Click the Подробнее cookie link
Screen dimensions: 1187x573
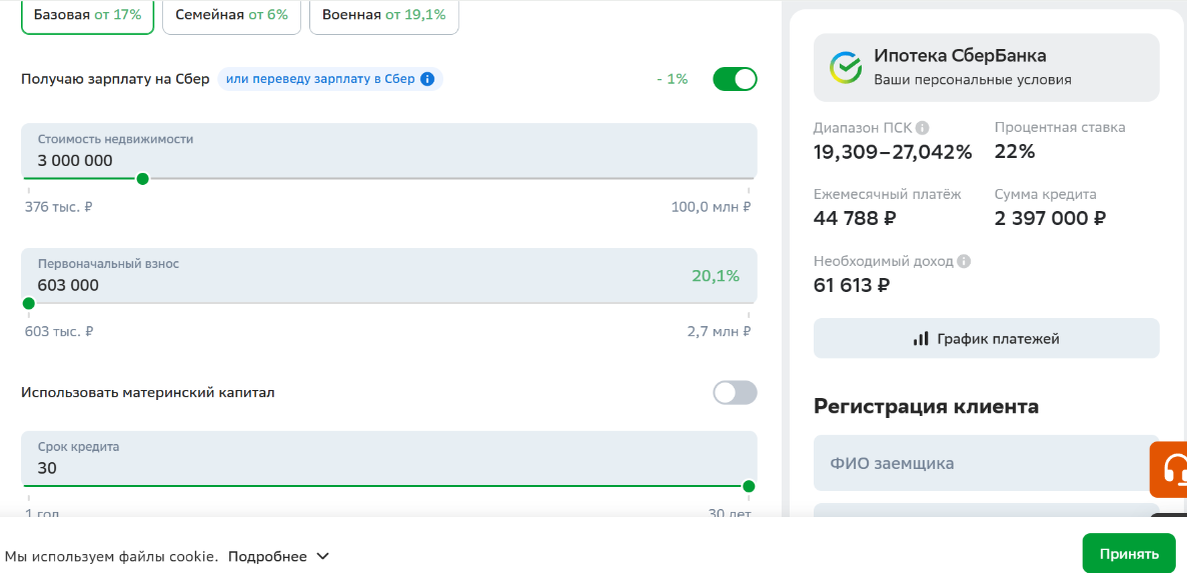click(267, 556)
